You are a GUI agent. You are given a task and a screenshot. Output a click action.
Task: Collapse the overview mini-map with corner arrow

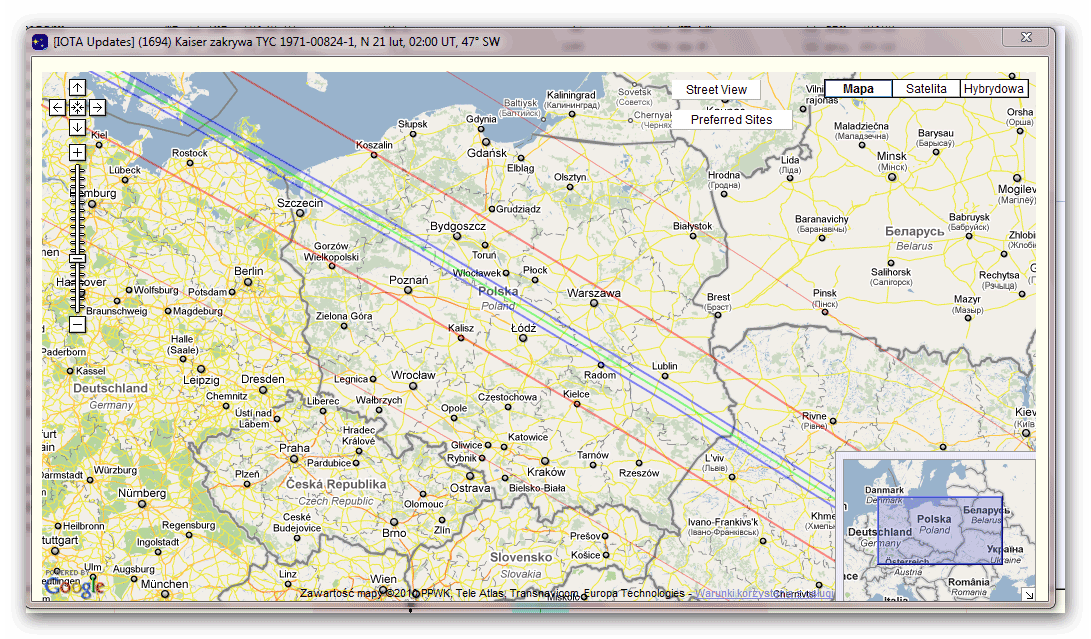click(x=1028, y=594)
